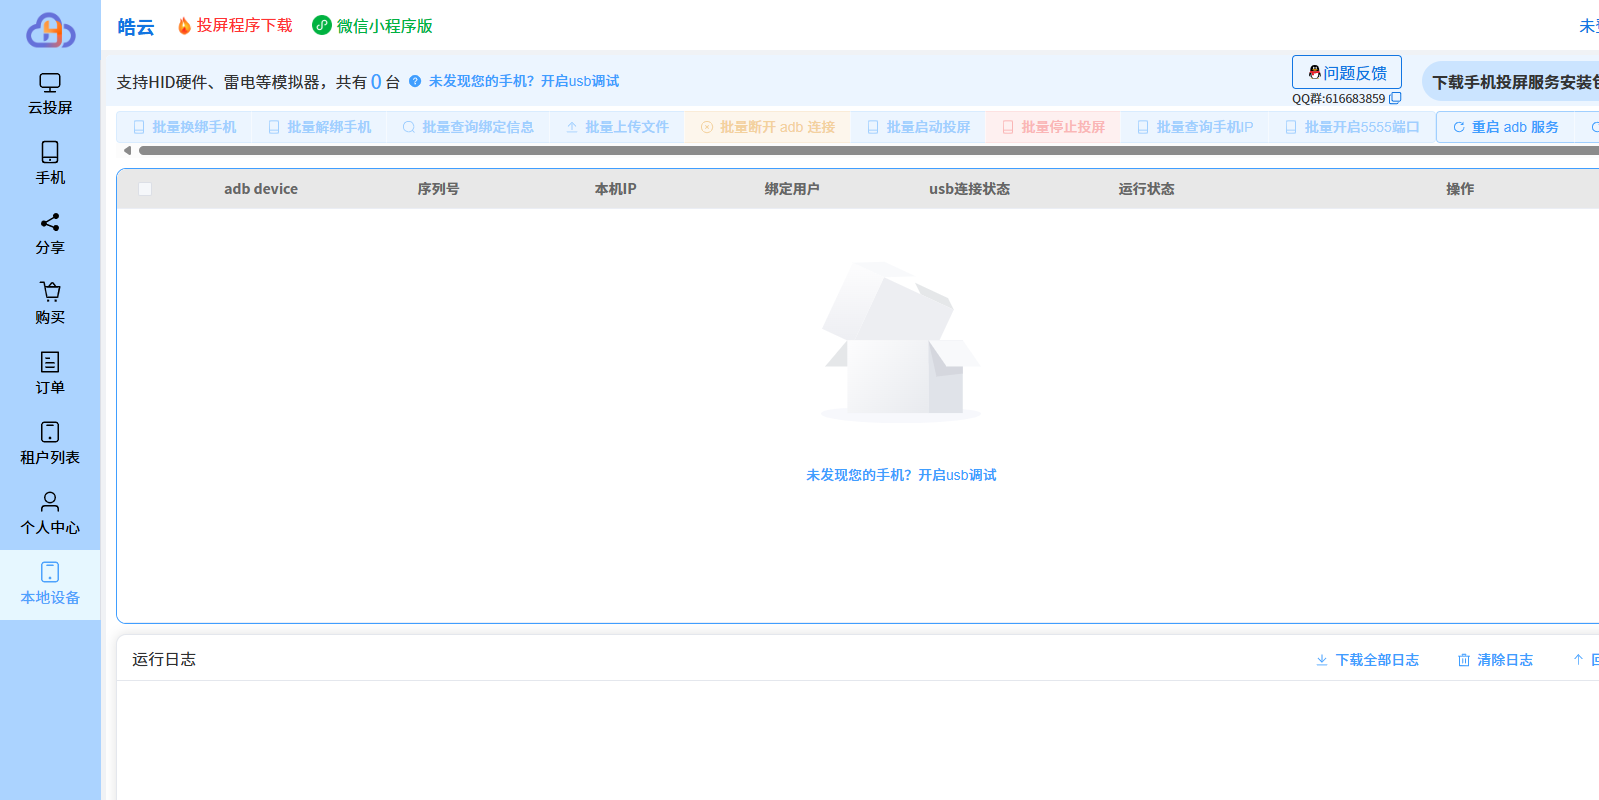
Task: Click the toolbar scroll-left arrow
Action: (127, 151)
